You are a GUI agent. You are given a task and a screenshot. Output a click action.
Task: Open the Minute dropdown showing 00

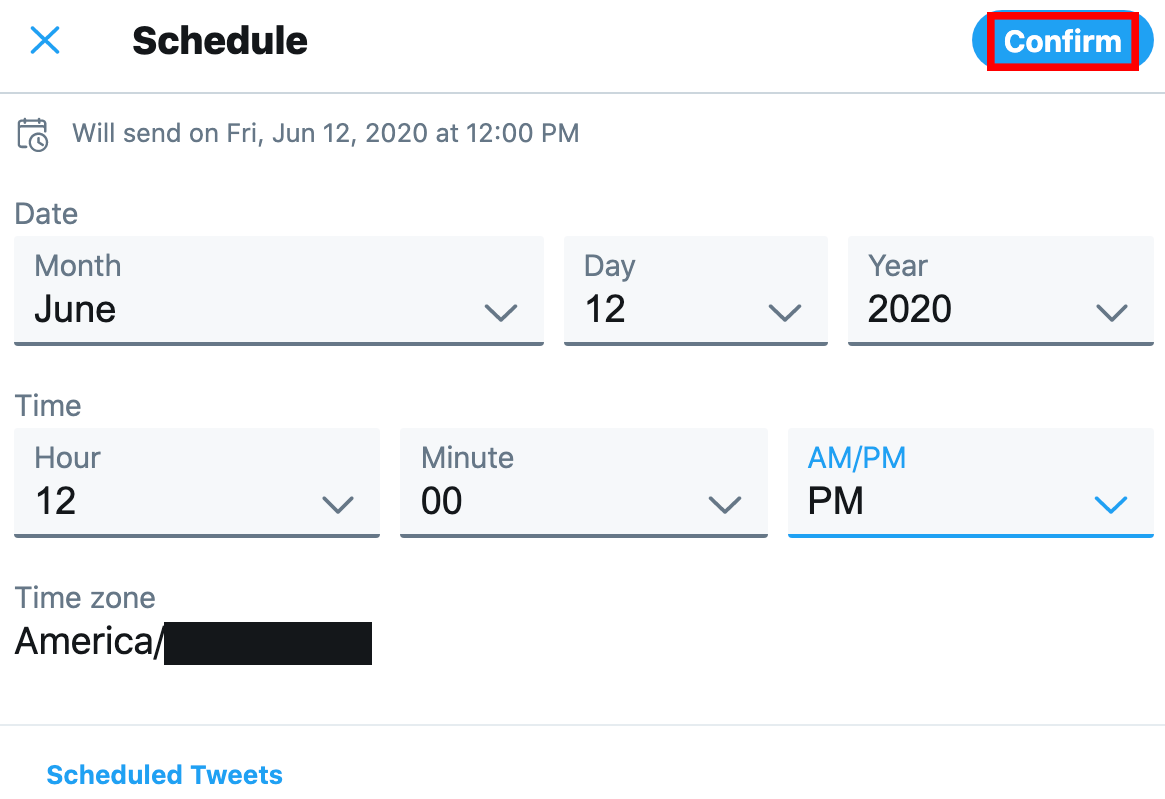click(583, 483)
